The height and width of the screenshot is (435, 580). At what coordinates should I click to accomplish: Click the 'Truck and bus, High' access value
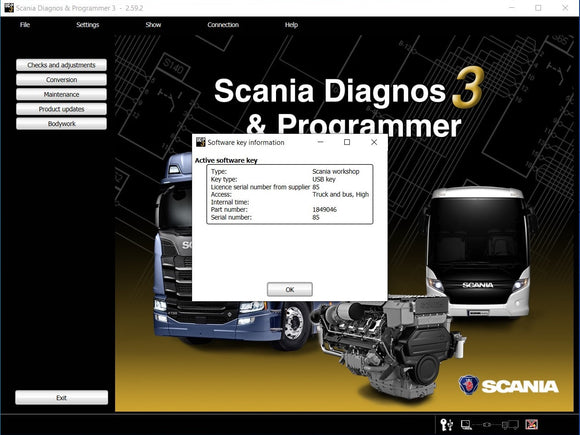(x=341, y=194)
